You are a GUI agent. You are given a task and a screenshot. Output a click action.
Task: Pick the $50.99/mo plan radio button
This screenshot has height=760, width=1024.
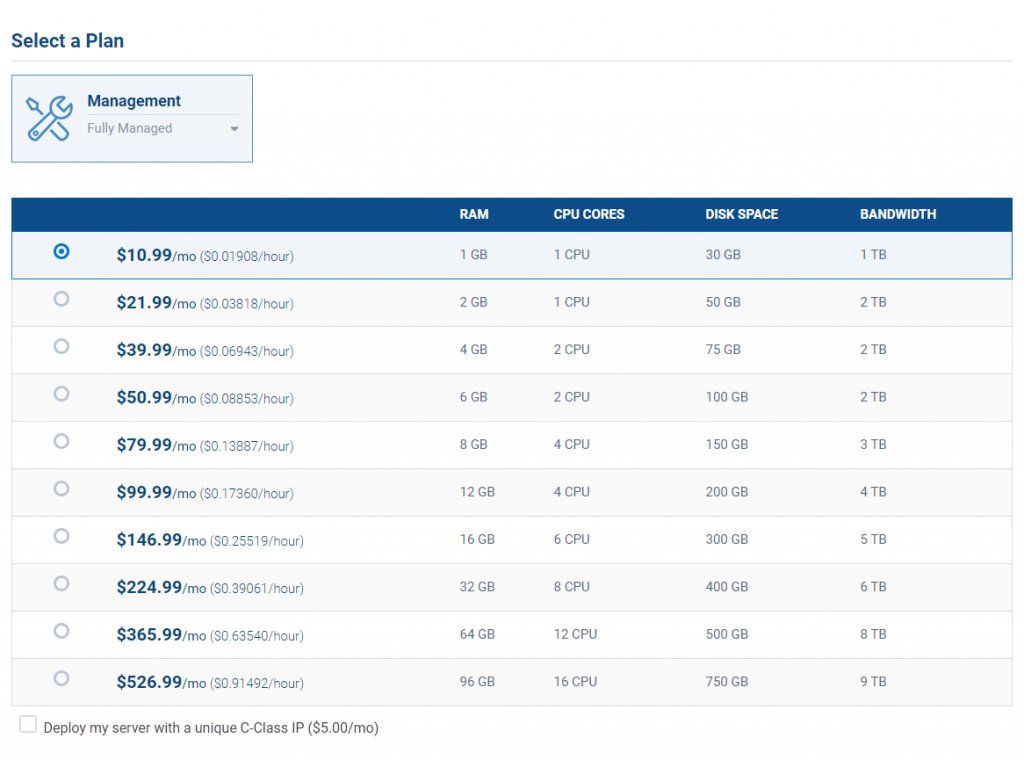61,394
